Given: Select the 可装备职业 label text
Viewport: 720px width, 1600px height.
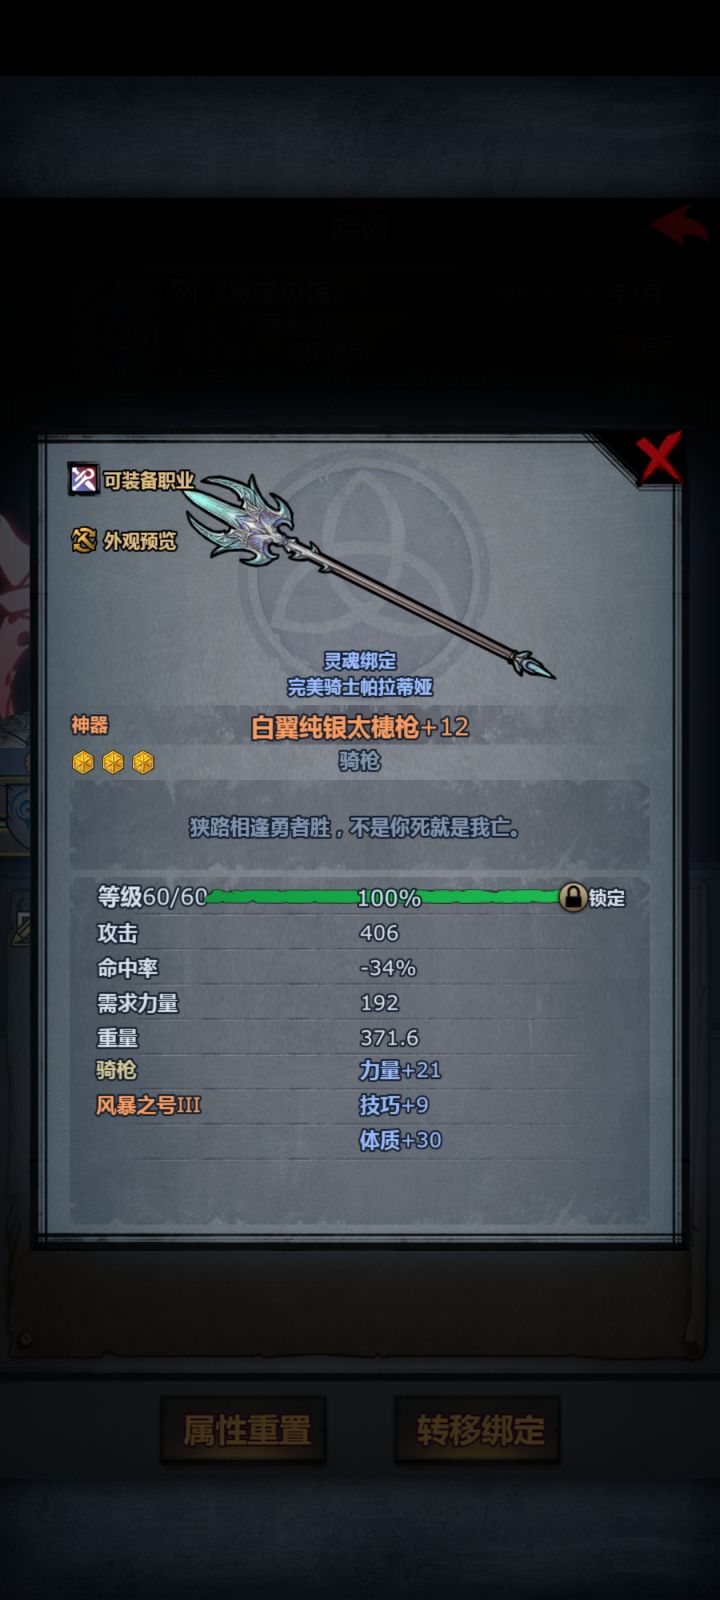Looking at the screenshot, I should pyautogui.click(x=149, y=480).
